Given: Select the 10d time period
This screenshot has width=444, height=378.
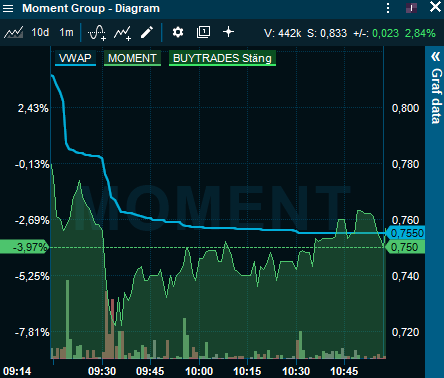Looking at the screenshot, I should (x=40, y=32).
